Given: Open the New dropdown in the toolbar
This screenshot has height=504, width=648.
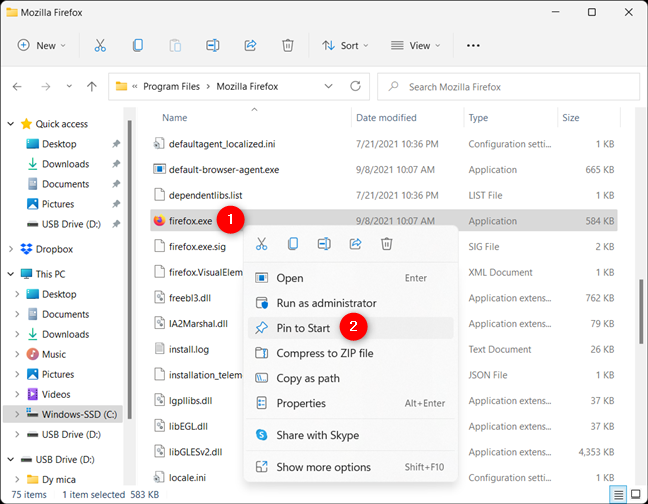Looking at the screenshot, I should [x=42, y=45].
